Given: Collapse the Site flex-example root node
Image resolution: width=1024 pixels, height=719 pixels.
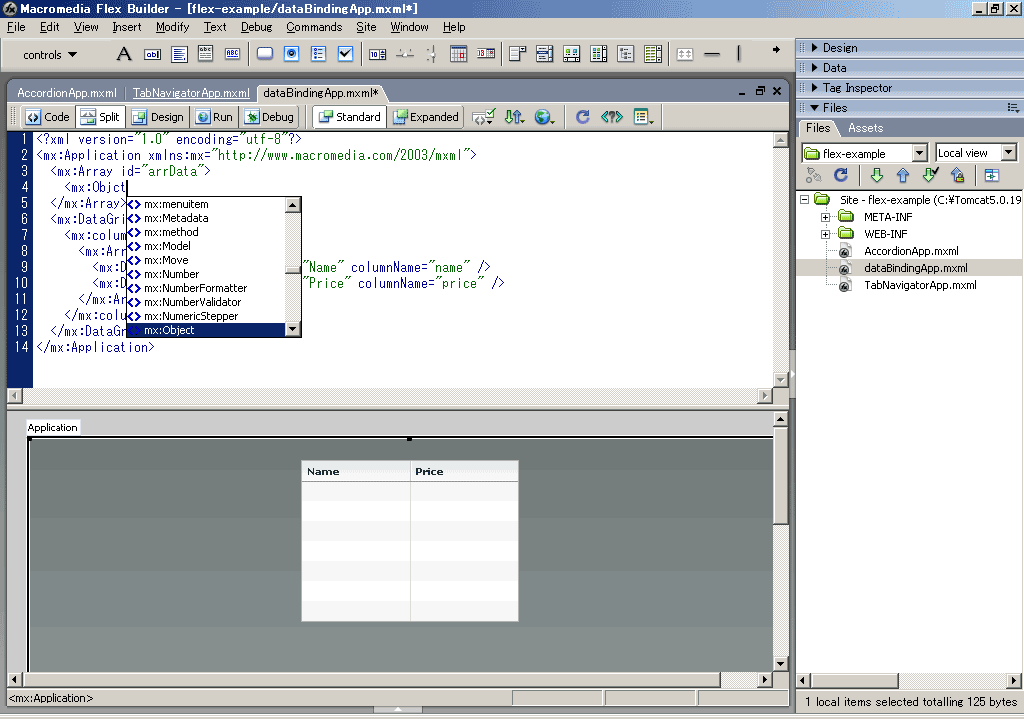Looking at the screenshot, I should coord(805,200).
